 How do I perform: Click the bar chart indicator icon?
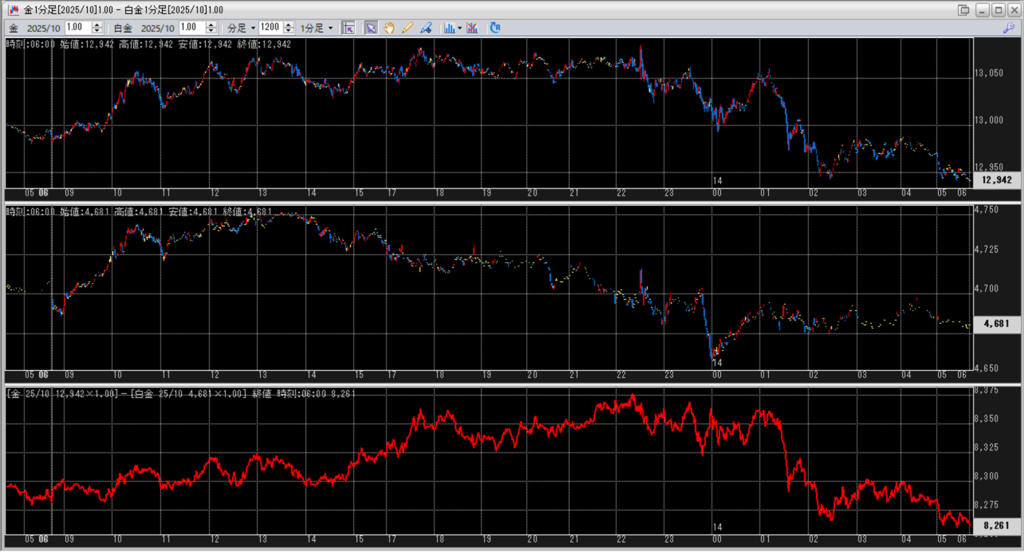click(x=447, y=27)
